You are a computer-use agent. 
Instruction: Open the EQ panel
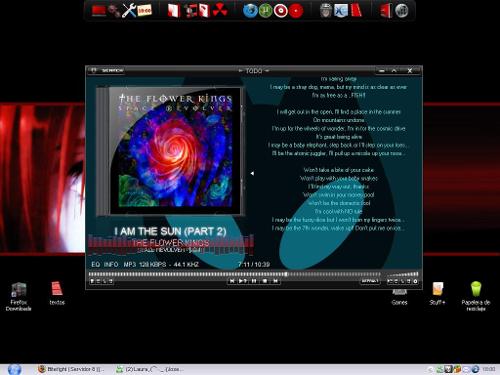[95, 264]
